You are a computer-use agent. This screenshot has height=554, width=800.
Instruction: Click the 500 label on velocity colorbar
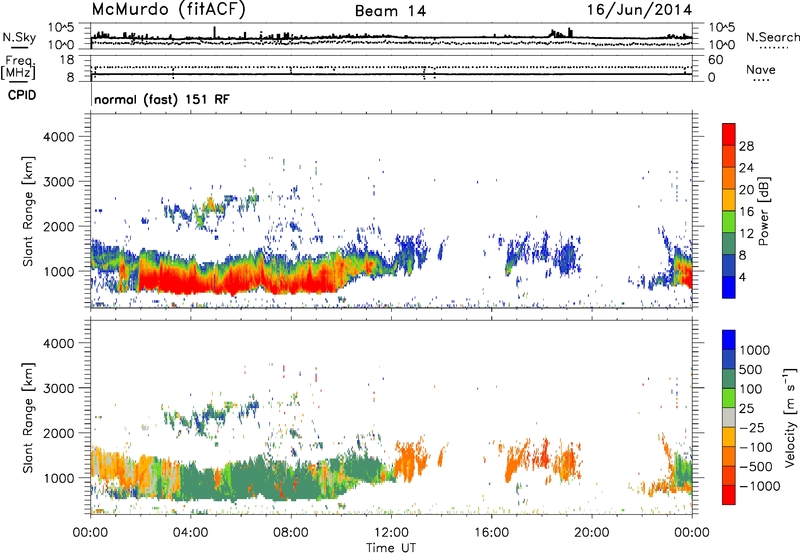pyautogui.click(x=751, y=370)
